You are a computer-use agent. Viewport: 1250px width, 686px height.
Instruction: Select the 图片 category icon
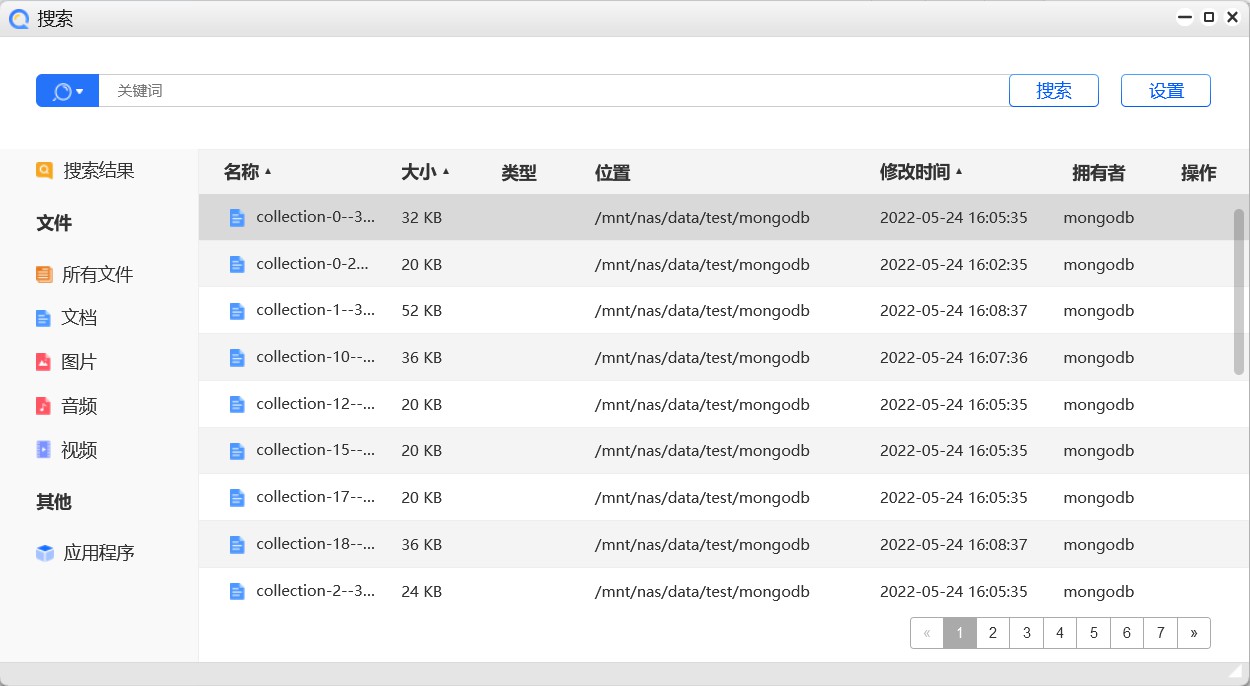point(44,361)
